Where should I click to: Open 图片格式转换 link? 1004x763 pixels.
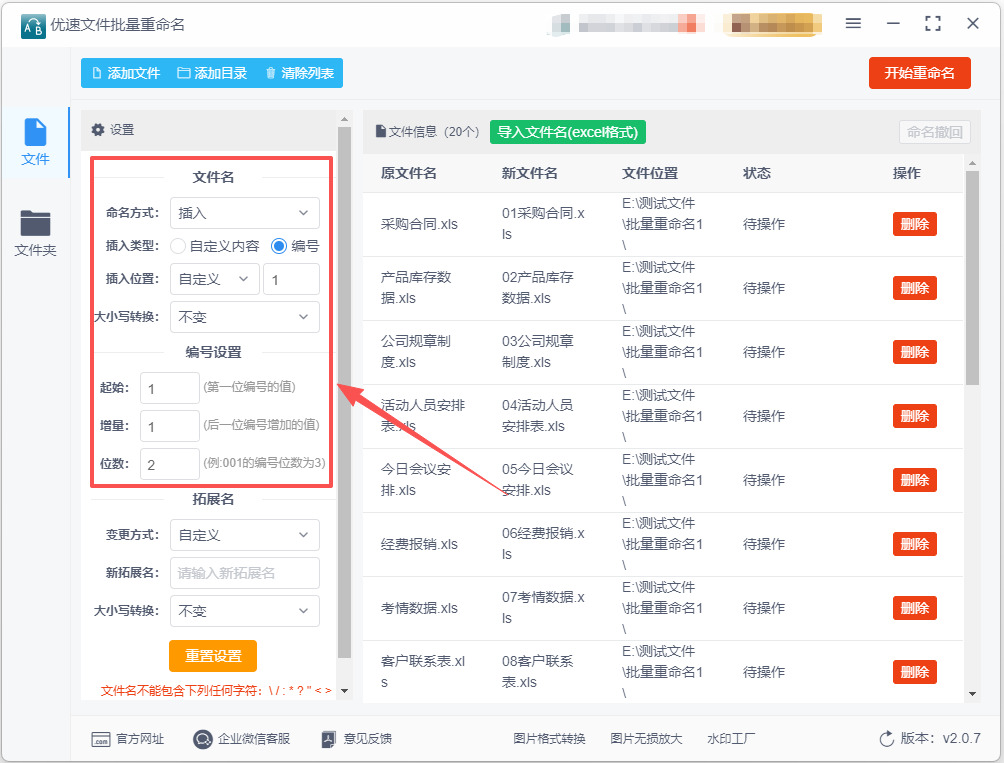point(549,739)
